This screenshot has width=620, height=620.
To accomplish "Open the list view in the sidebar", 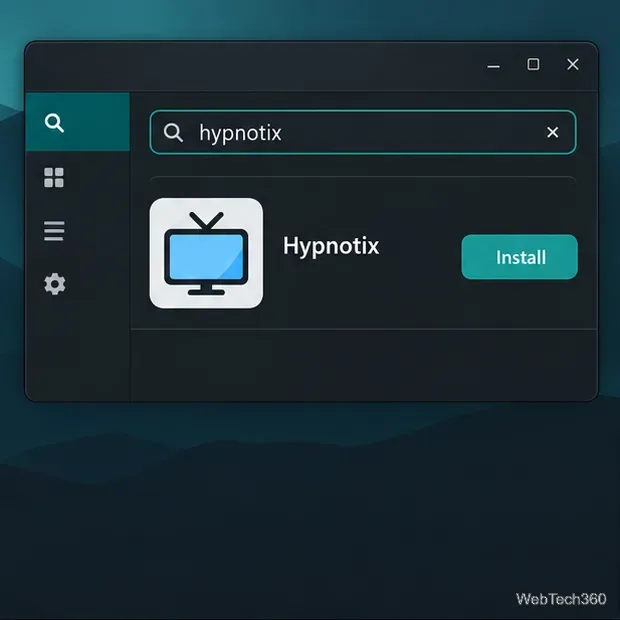I will click(x=54, y=231).
